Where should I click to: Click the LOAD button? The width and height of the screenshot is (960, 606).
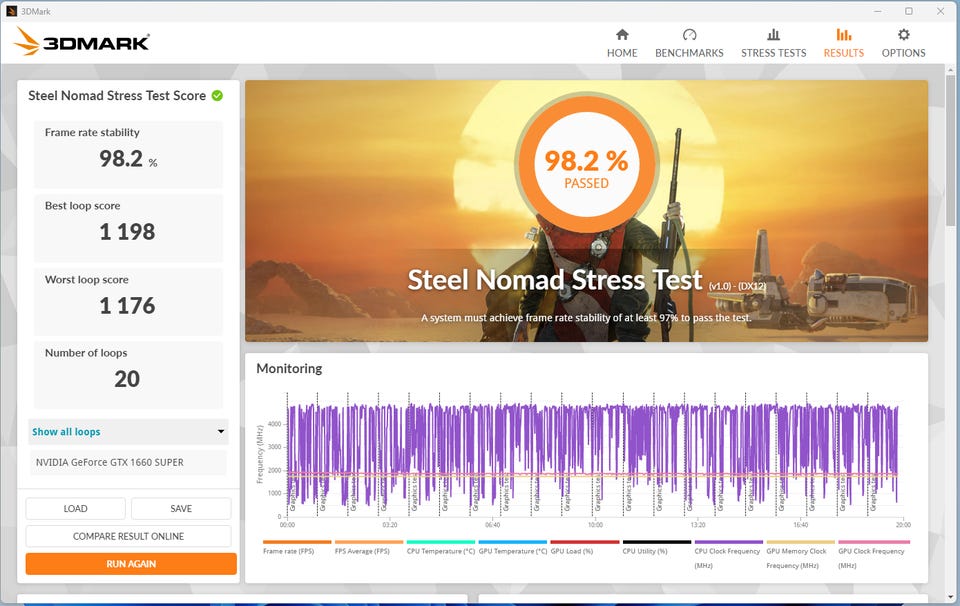(75, 509)
